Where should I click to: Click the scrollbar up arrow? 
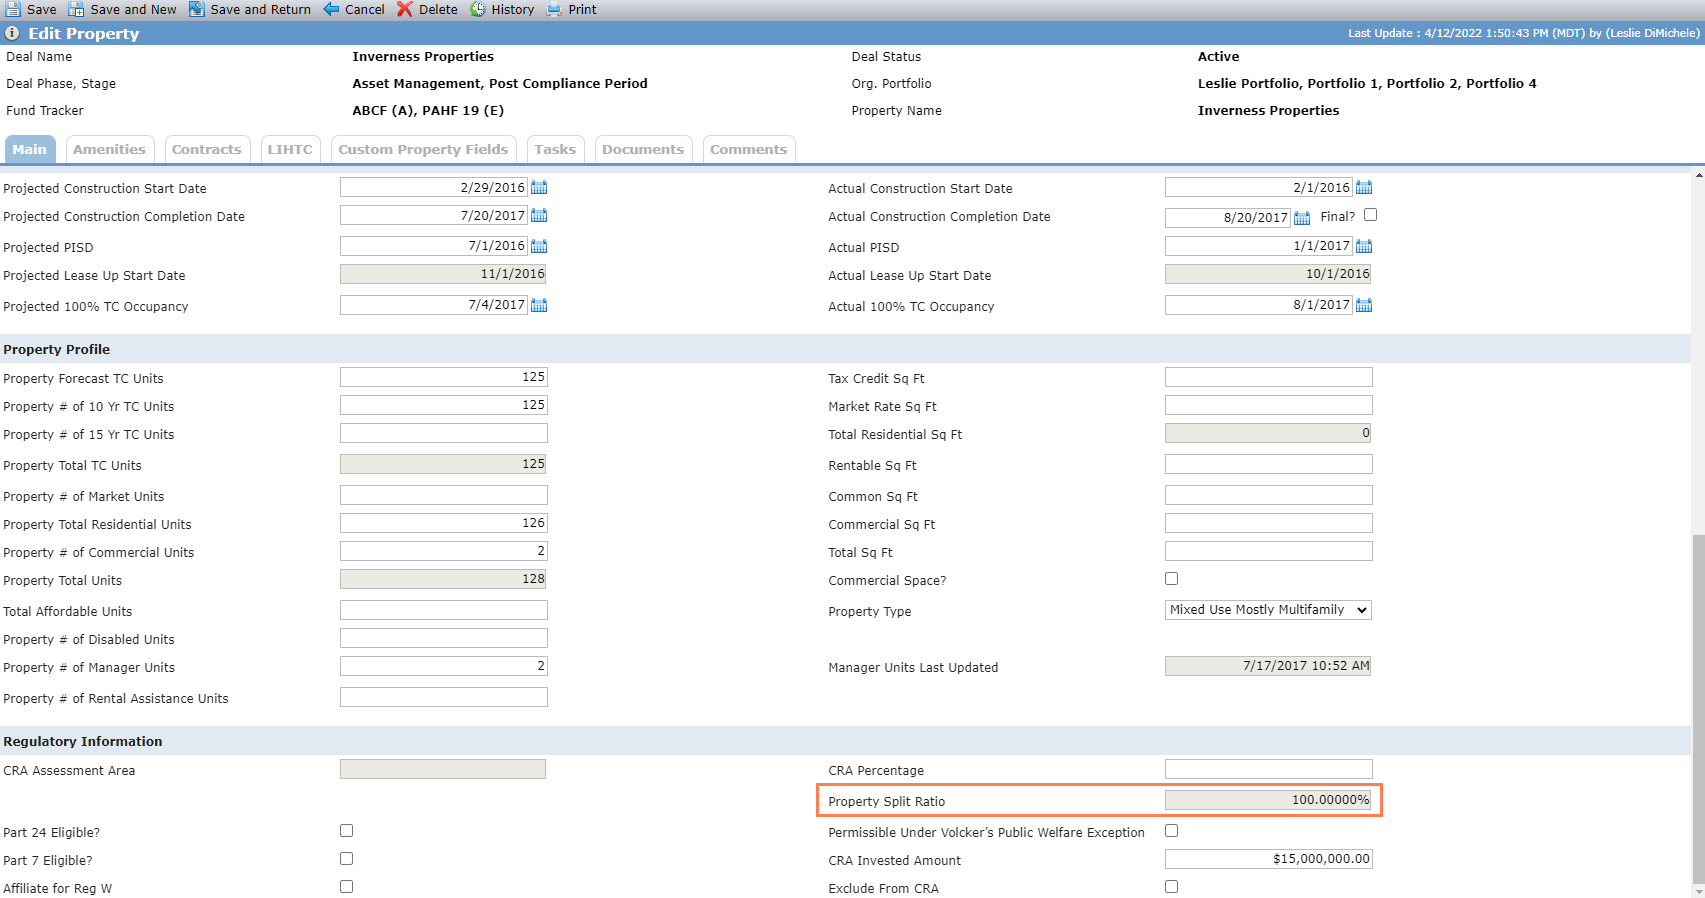click(1698, 176)
